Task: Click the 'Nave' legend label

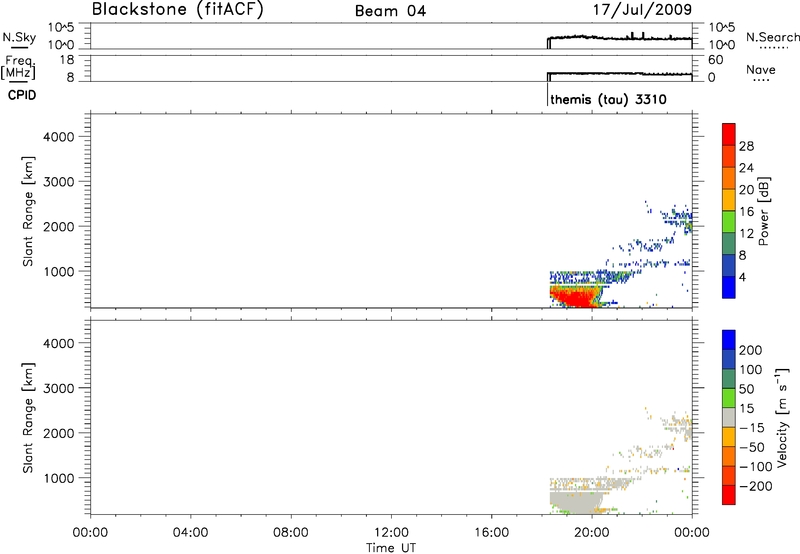Action: pos(761,70)
